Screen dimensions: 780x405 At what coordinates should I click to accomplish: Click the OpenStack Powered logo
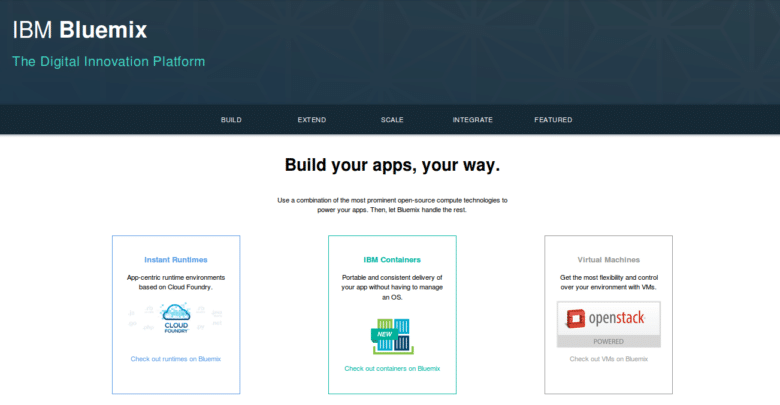(608, 324)
